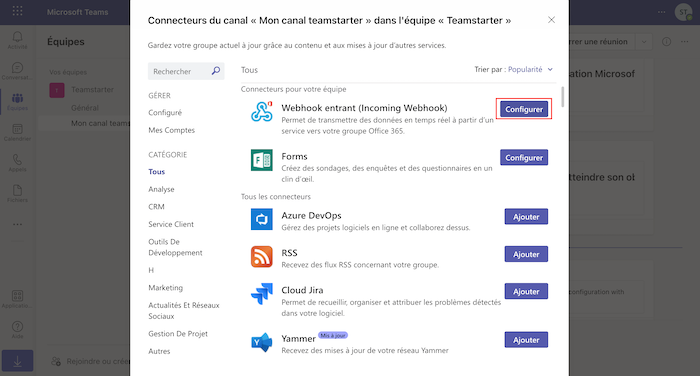The width and height of the screenshot is (700, 376).
Task: Click the Yammer connector icon
Action: (x=262, y=343)
